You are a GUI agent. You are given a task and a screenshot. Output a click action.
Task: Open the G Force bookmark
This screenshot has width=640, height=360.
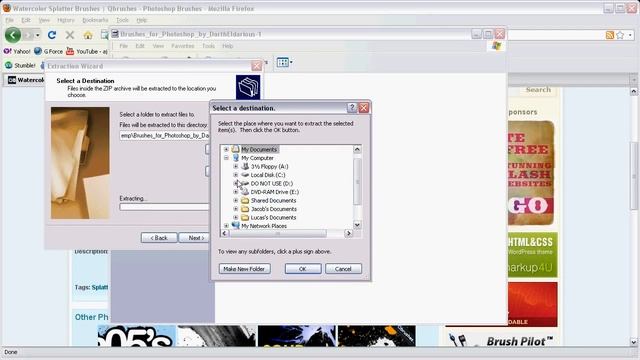49,51
